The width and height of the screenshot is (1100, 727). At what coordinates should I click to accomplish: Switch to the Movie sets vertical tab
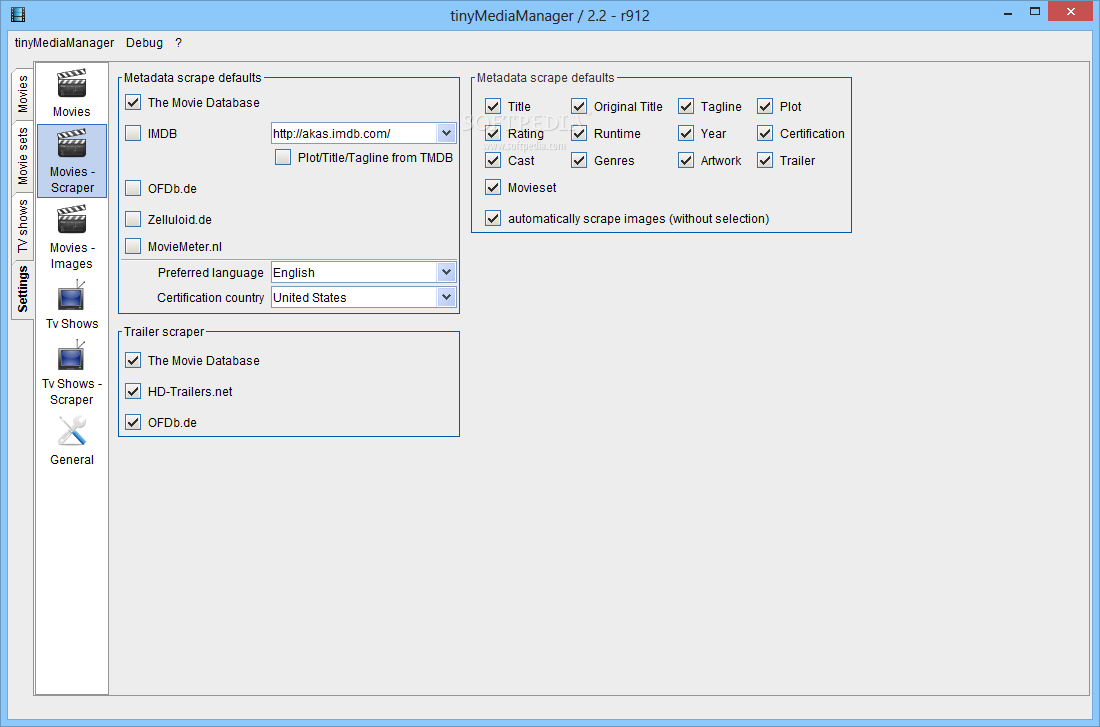(22, 156)
